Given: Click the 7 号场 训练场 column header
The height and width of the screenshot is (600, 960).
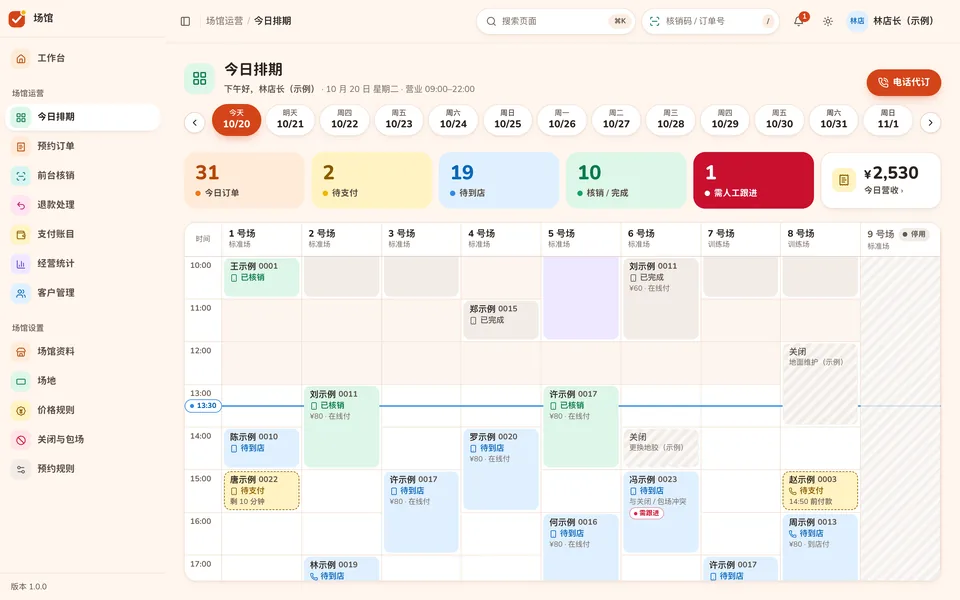Looking at the screenshot, I should tap(740, 239).
